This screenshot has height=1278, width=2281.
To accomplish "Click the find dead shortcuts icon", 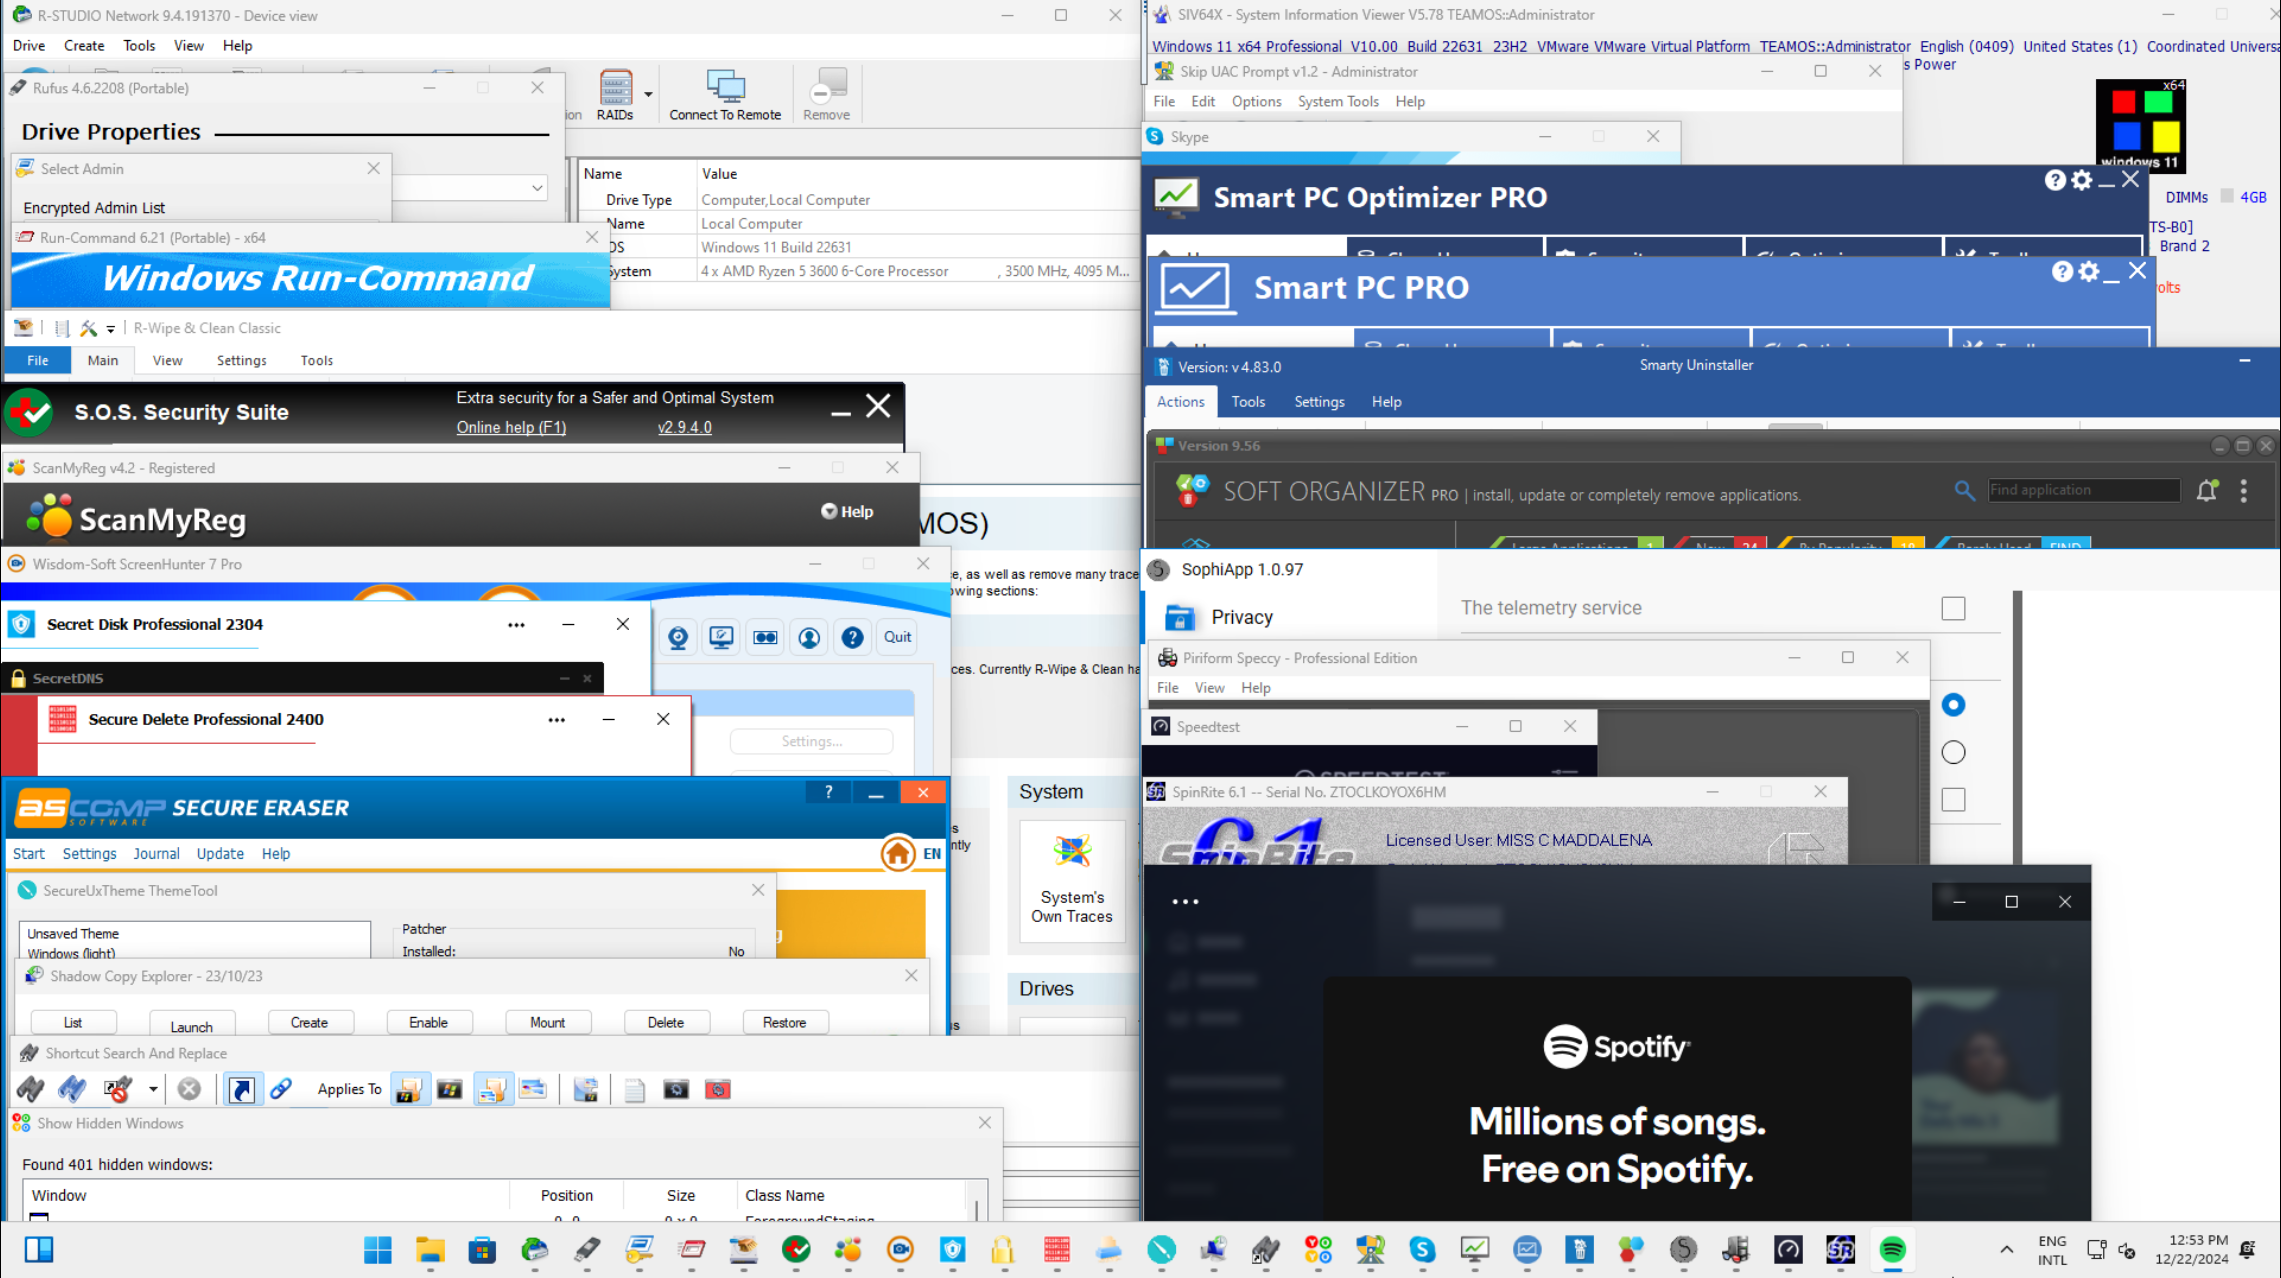I will click(118, 1089).
